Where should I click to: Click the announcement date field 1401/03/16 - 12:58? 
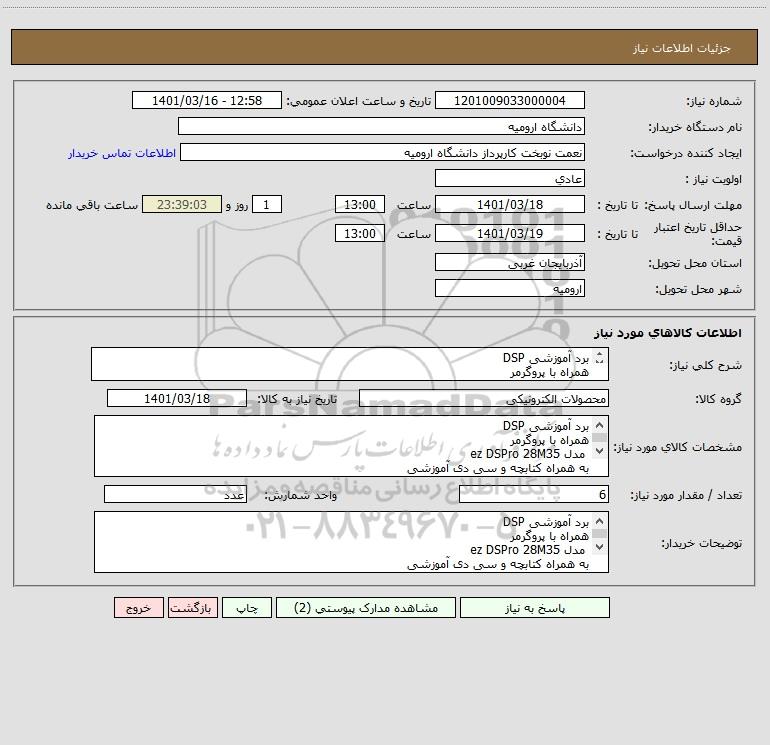[207, 100]
